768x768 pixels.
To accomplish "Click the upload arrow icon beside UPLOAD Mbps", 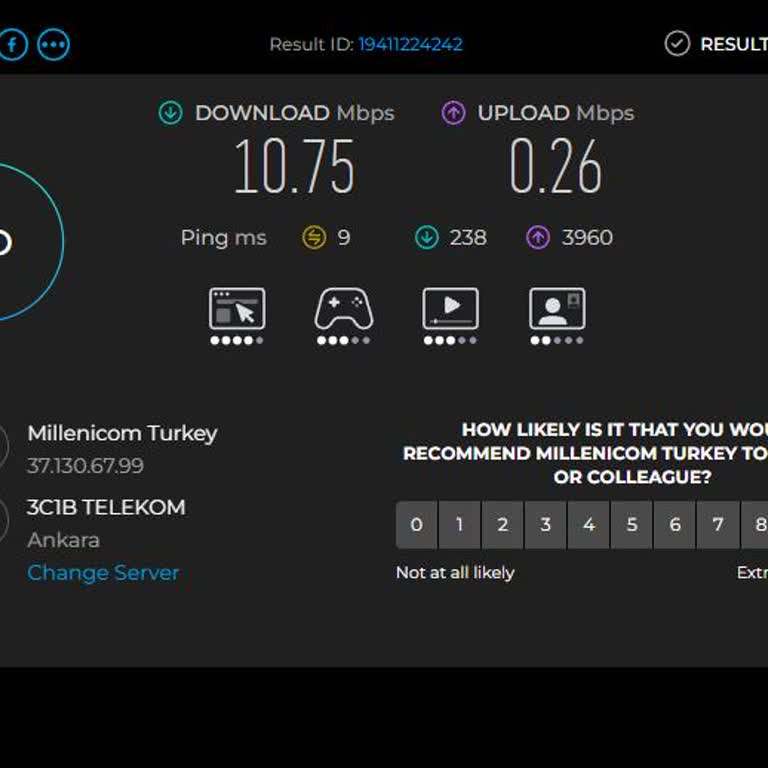I will (x=453, y=113).
